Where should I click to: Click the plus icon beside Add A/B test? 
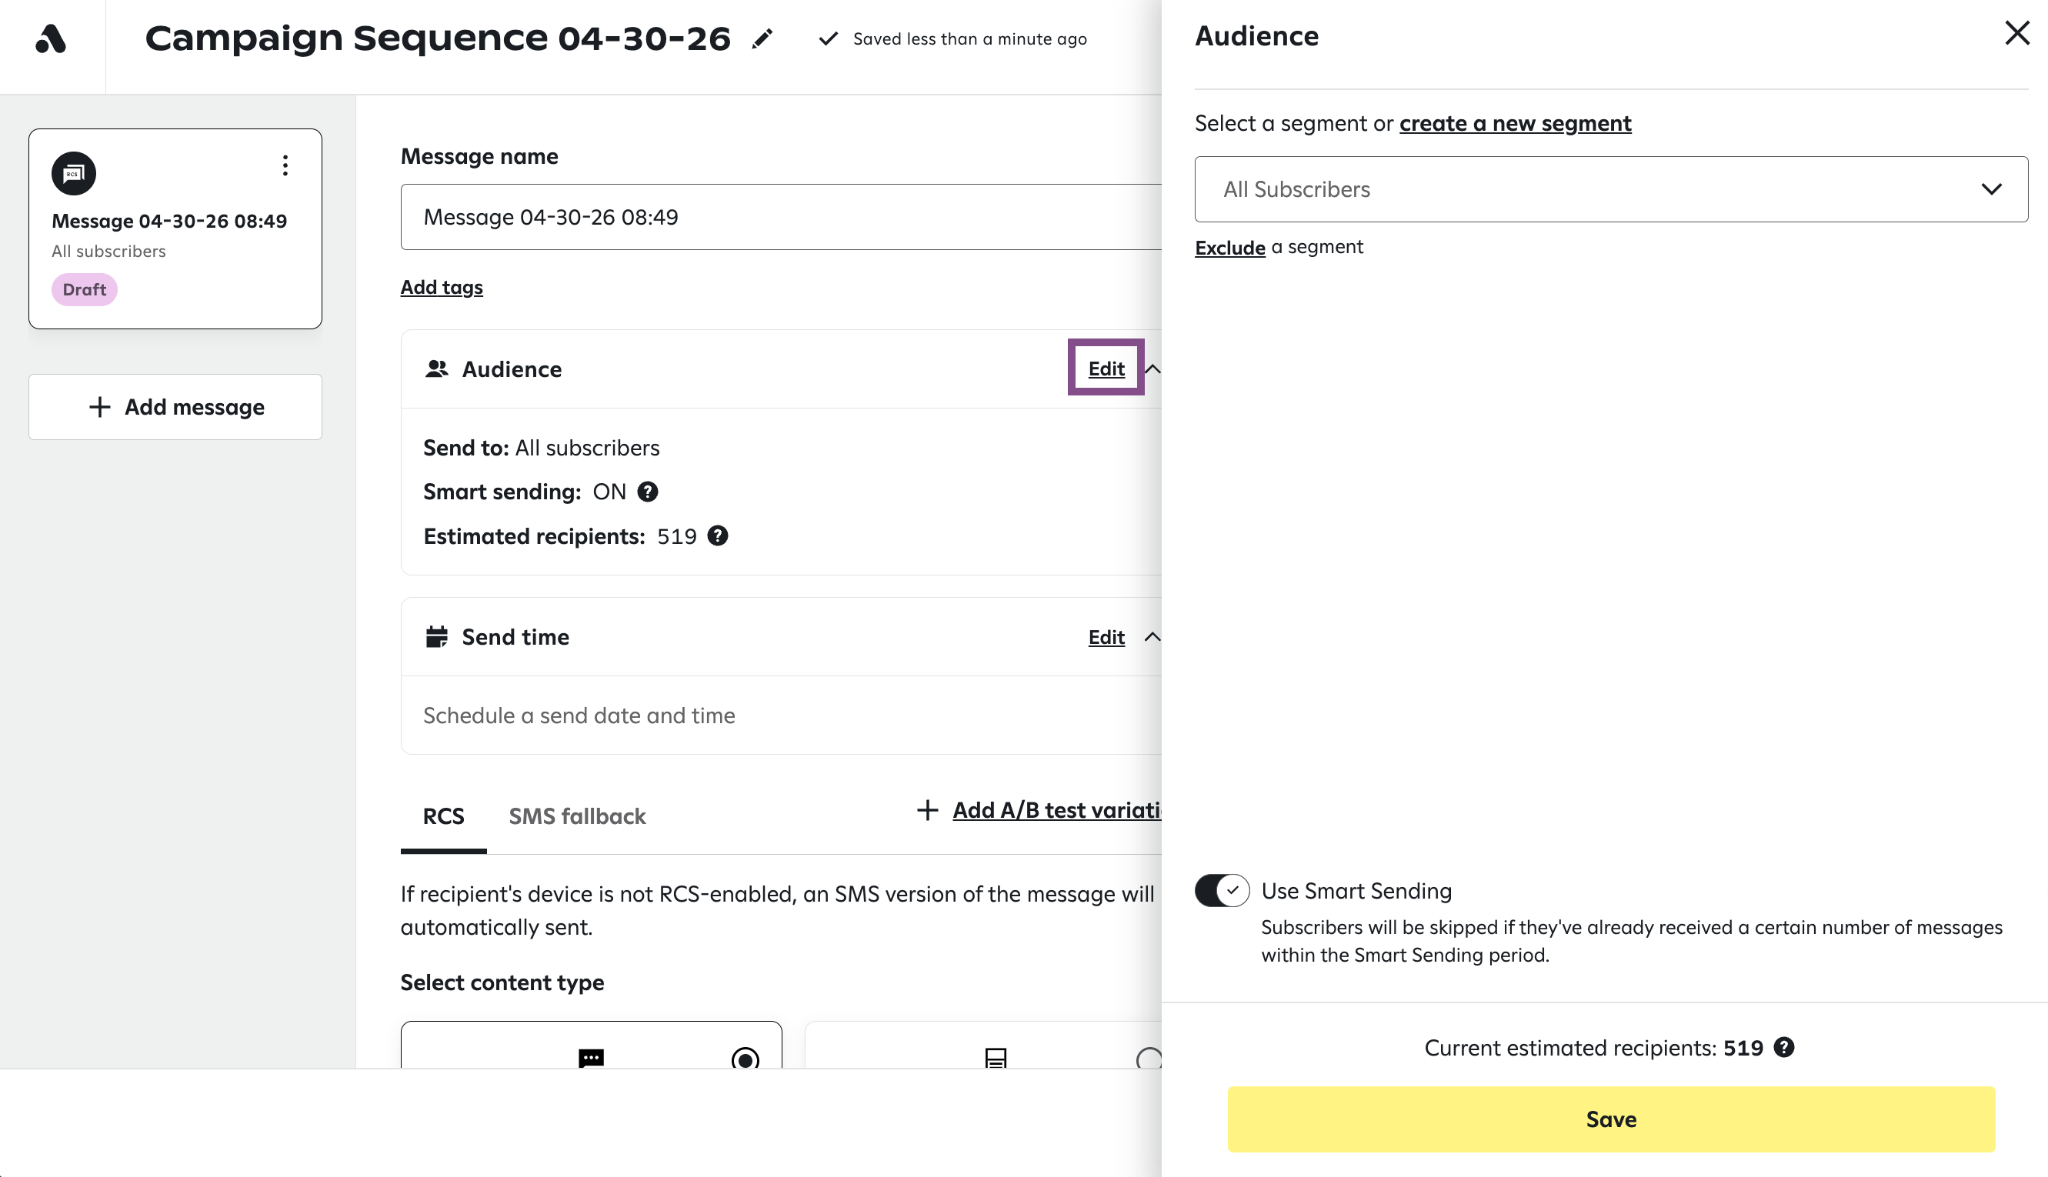coord(928,810)
